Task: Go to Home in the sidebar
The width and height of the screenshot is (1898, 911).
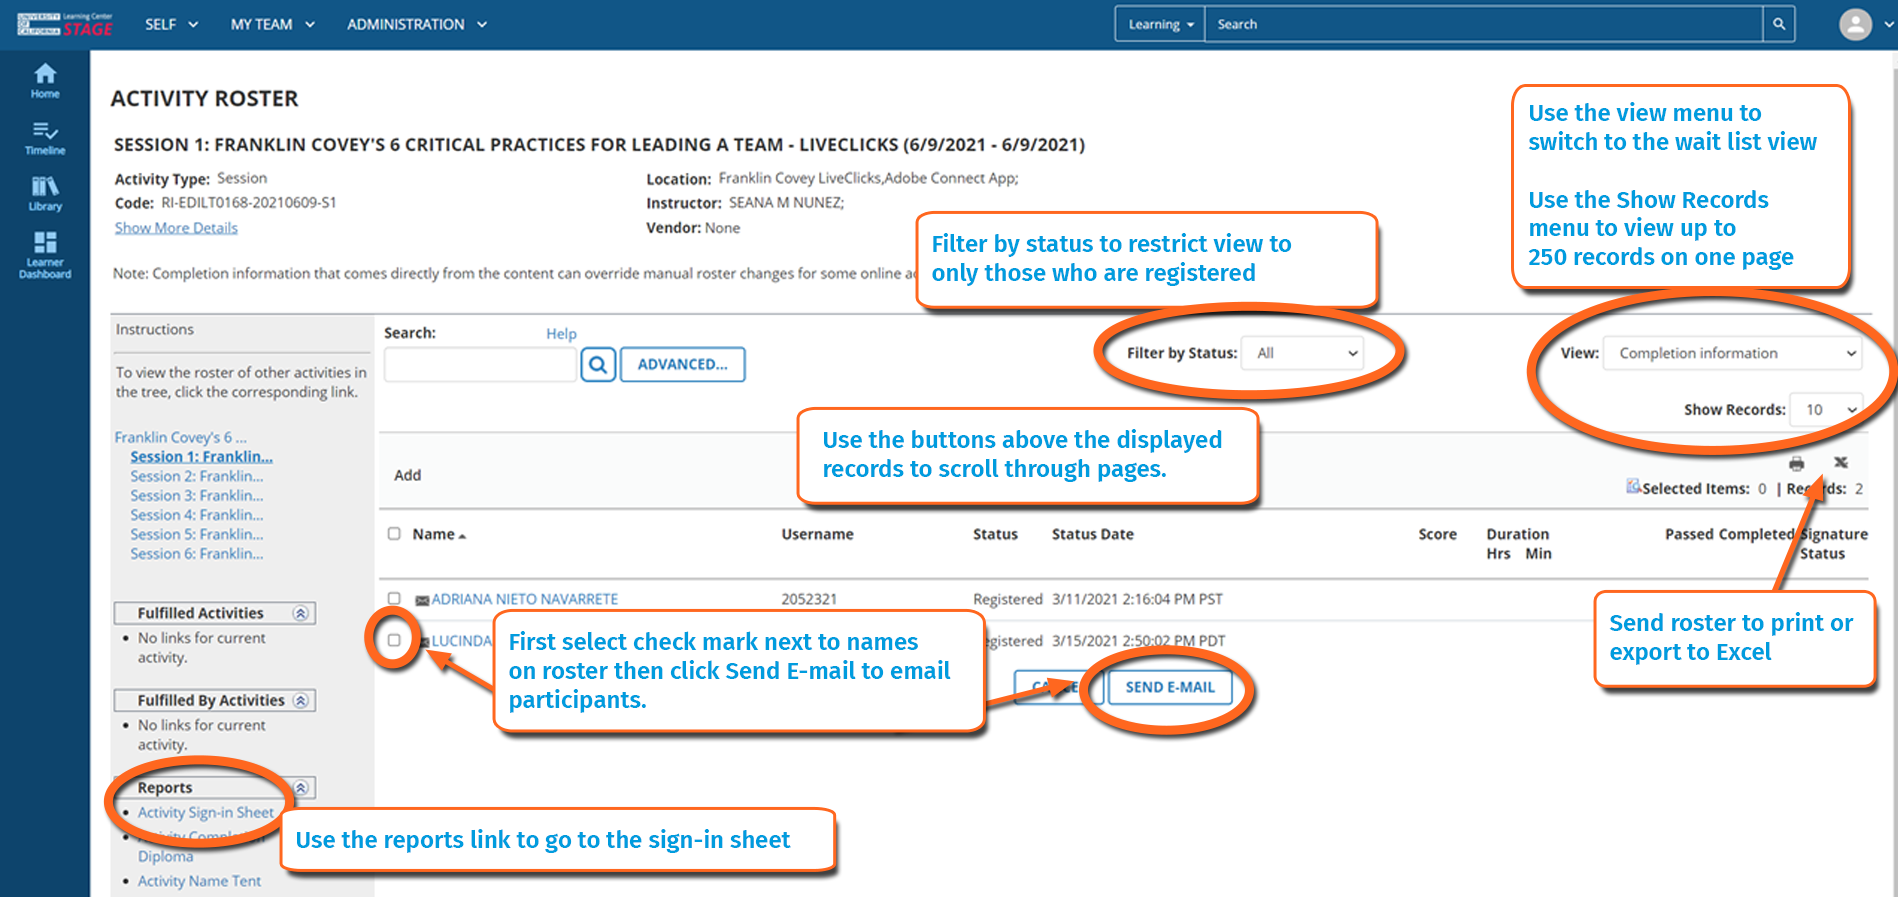Action: [45, 80]
